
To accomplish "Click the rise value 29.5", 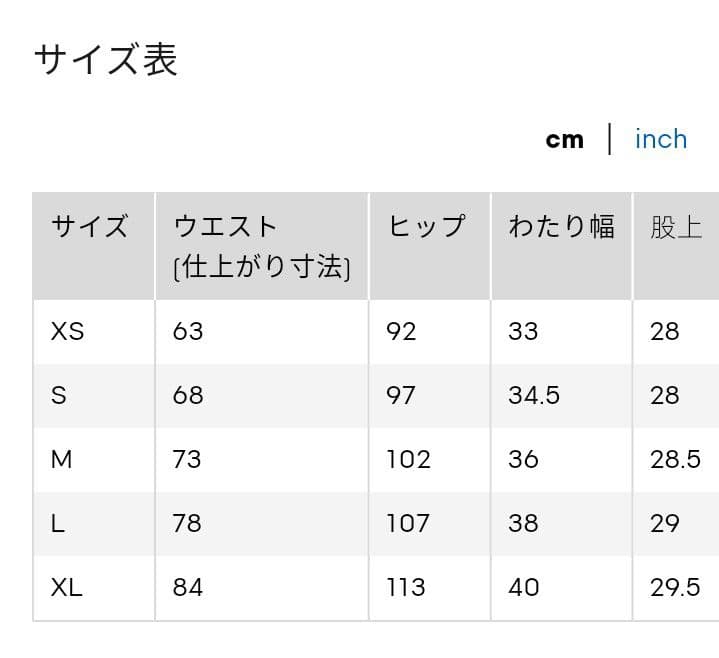I will coord(675,587).
